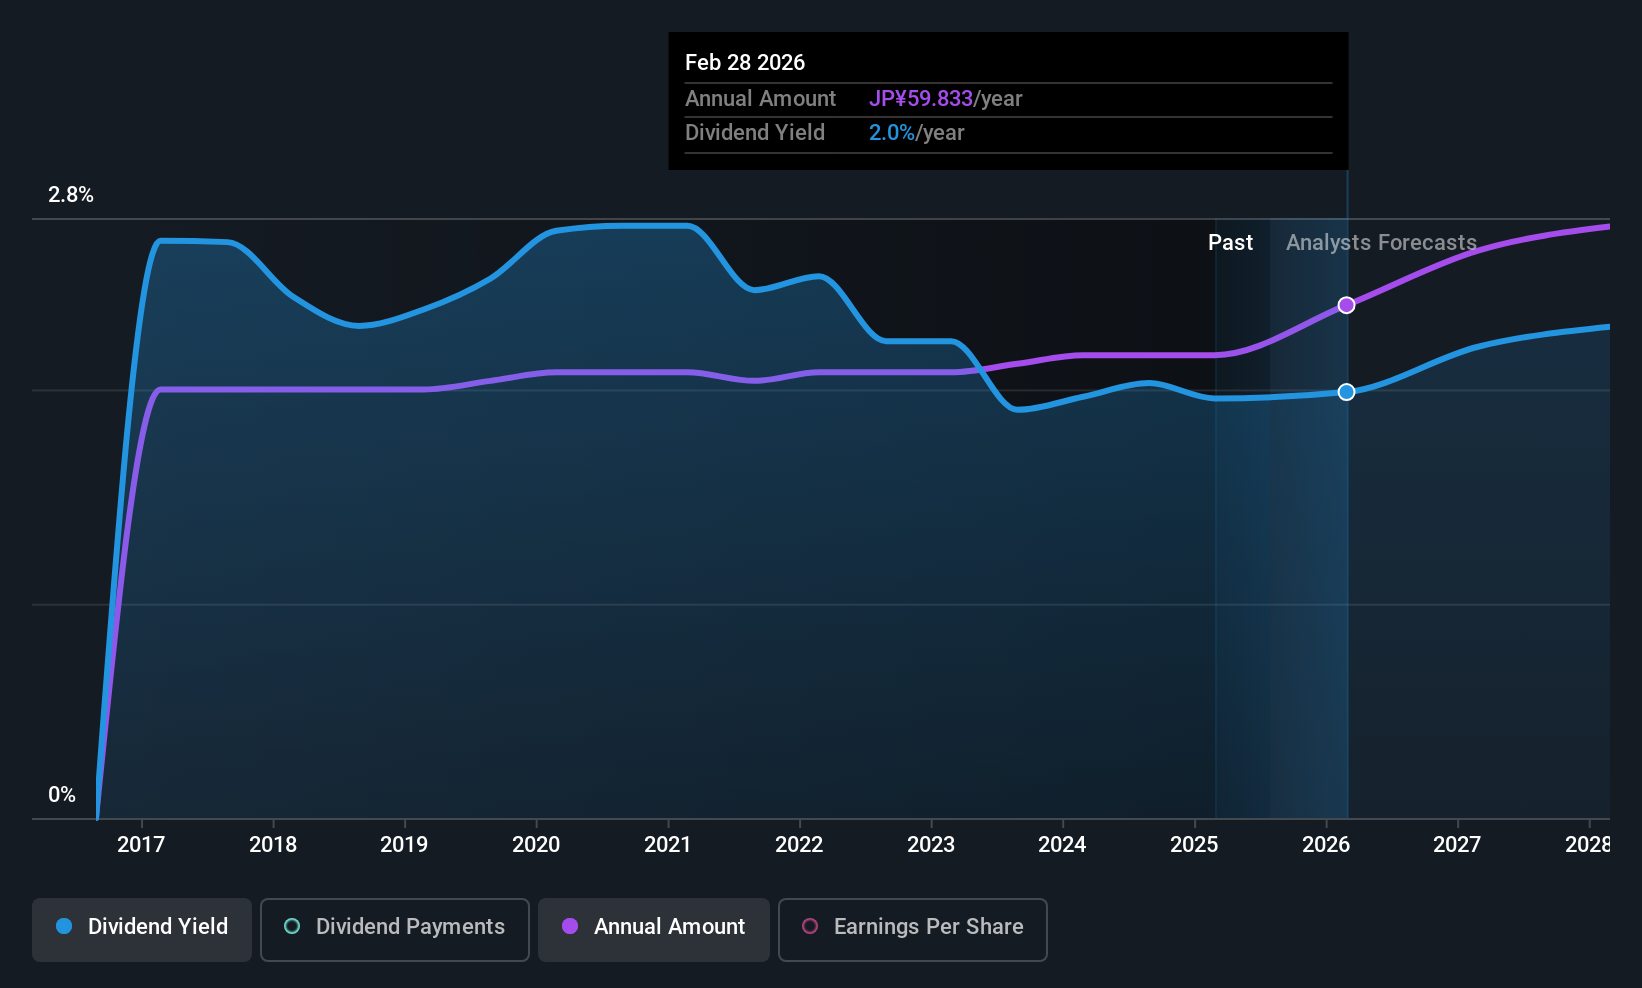Screen dimensions: 1642x988
Task: Select the blue Dividend Yield data point
Action: (x=1347, y=392)
